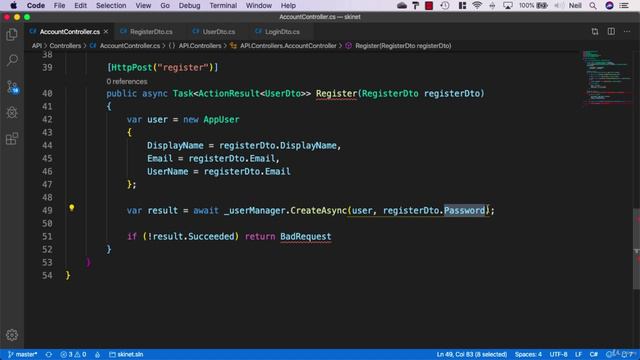Open the Debug menu

[189, 6]
